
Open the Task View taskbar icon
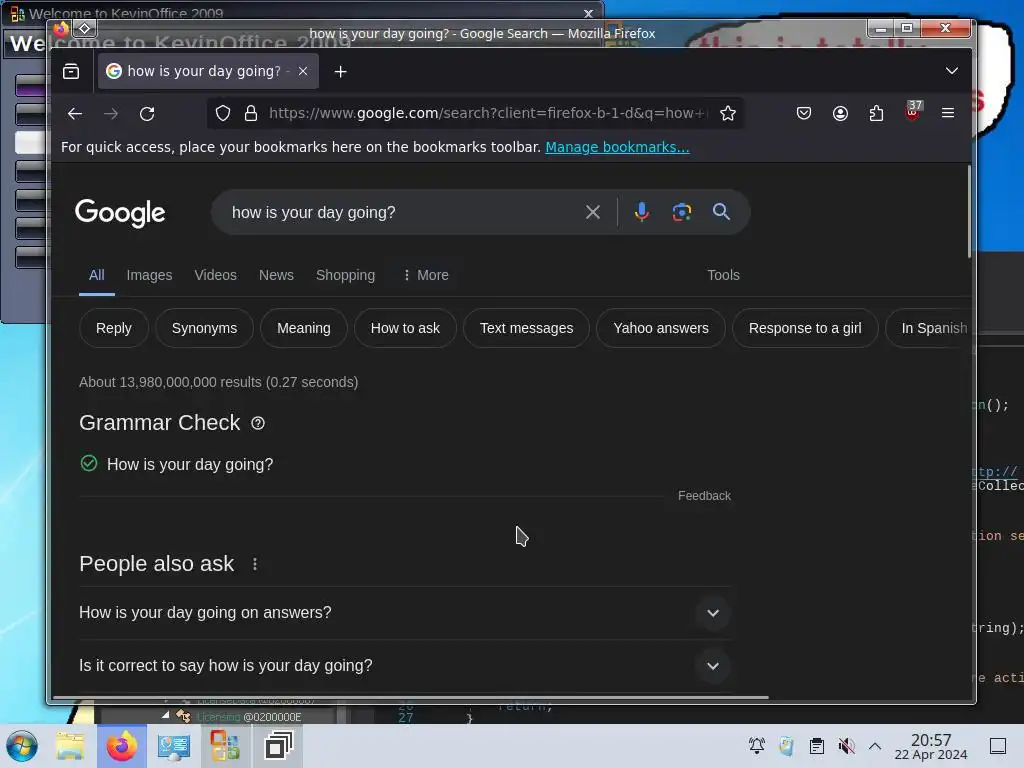coord(278,746)
